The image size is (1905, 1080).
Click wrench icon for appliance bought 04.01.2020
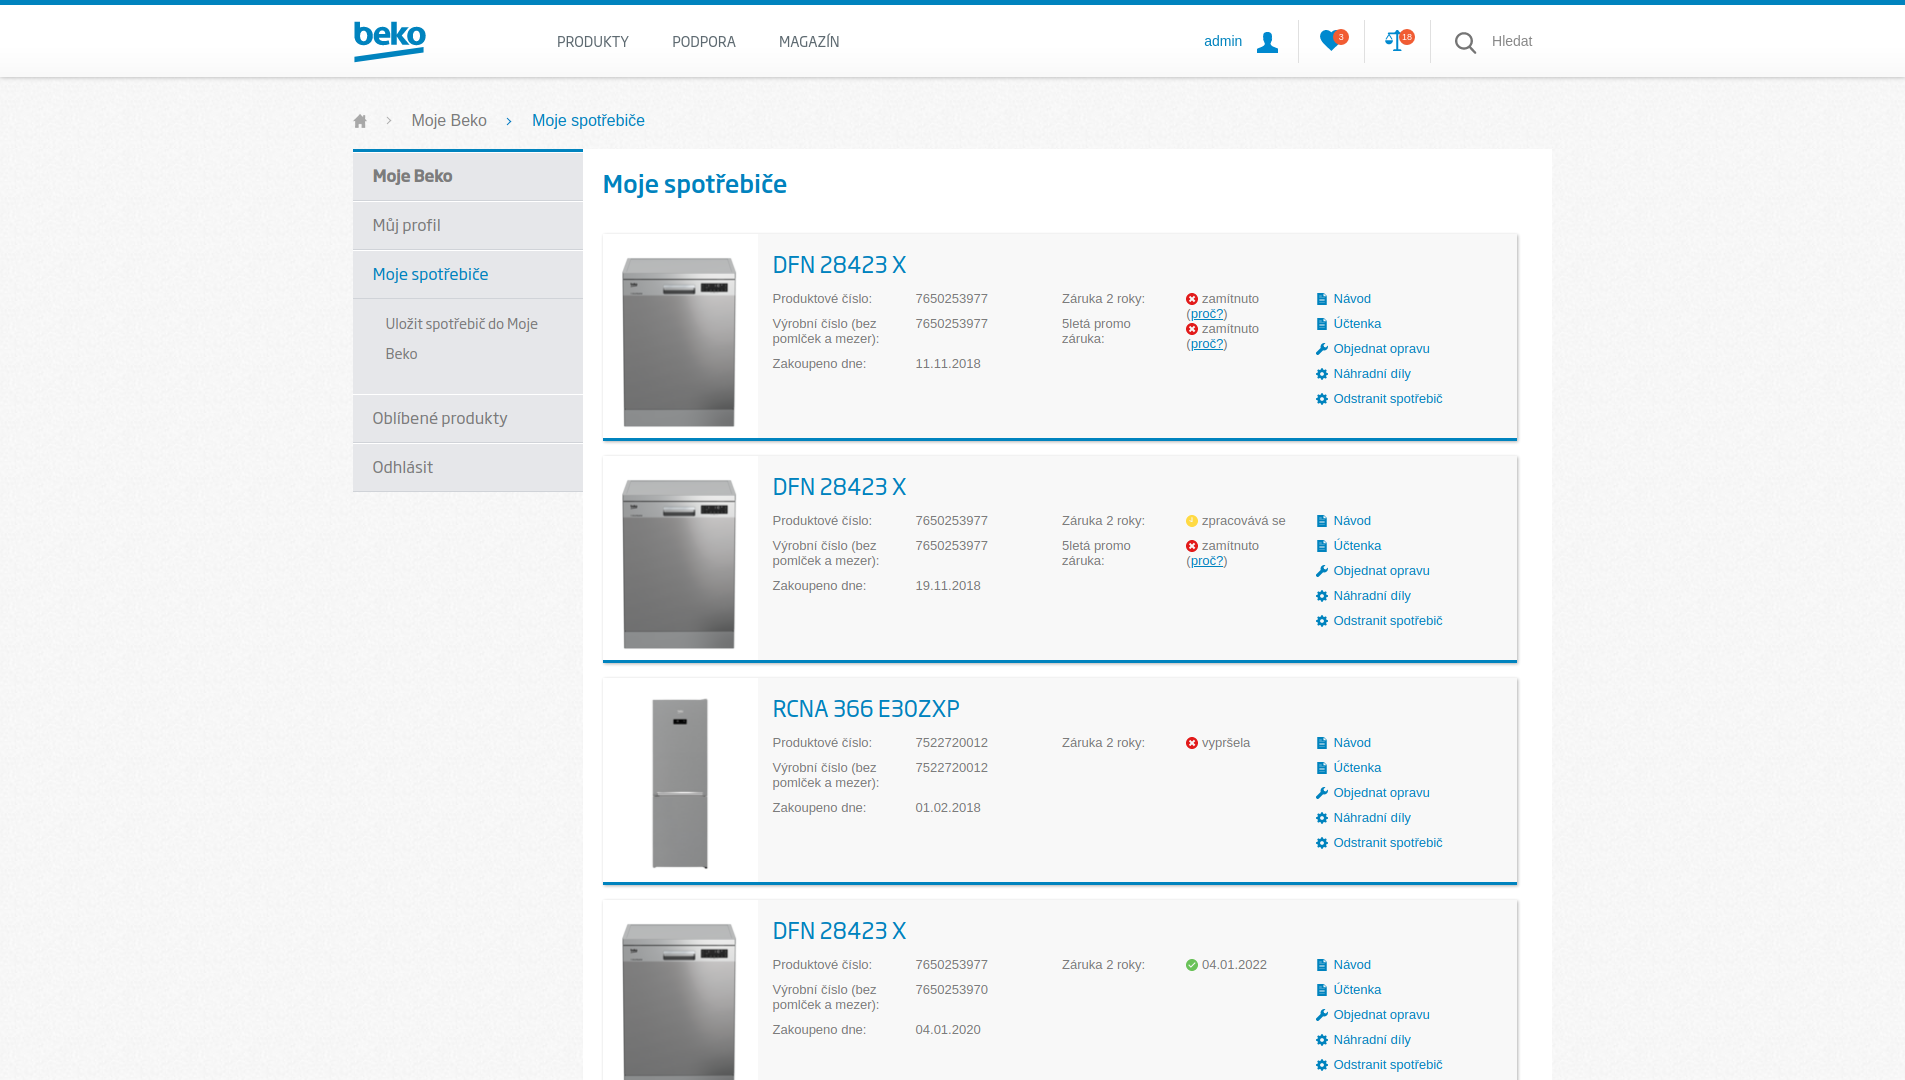[x=1322, y=1015]
